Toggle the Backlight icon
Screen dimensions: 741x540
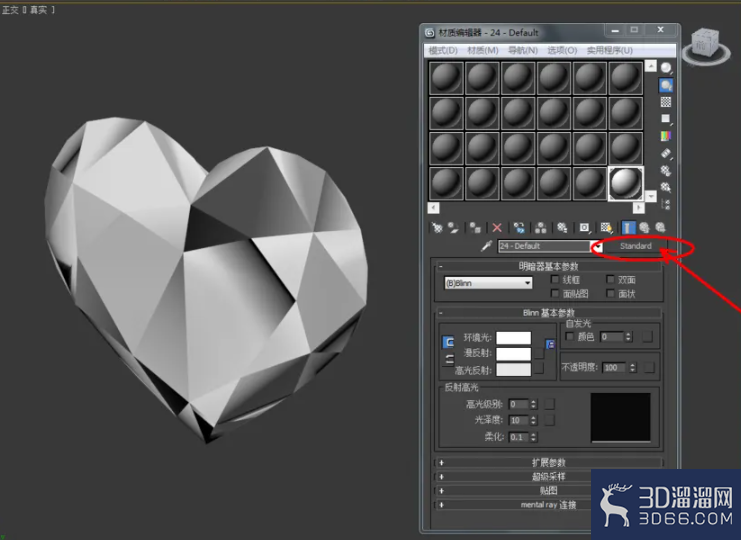tap(666, 85)
